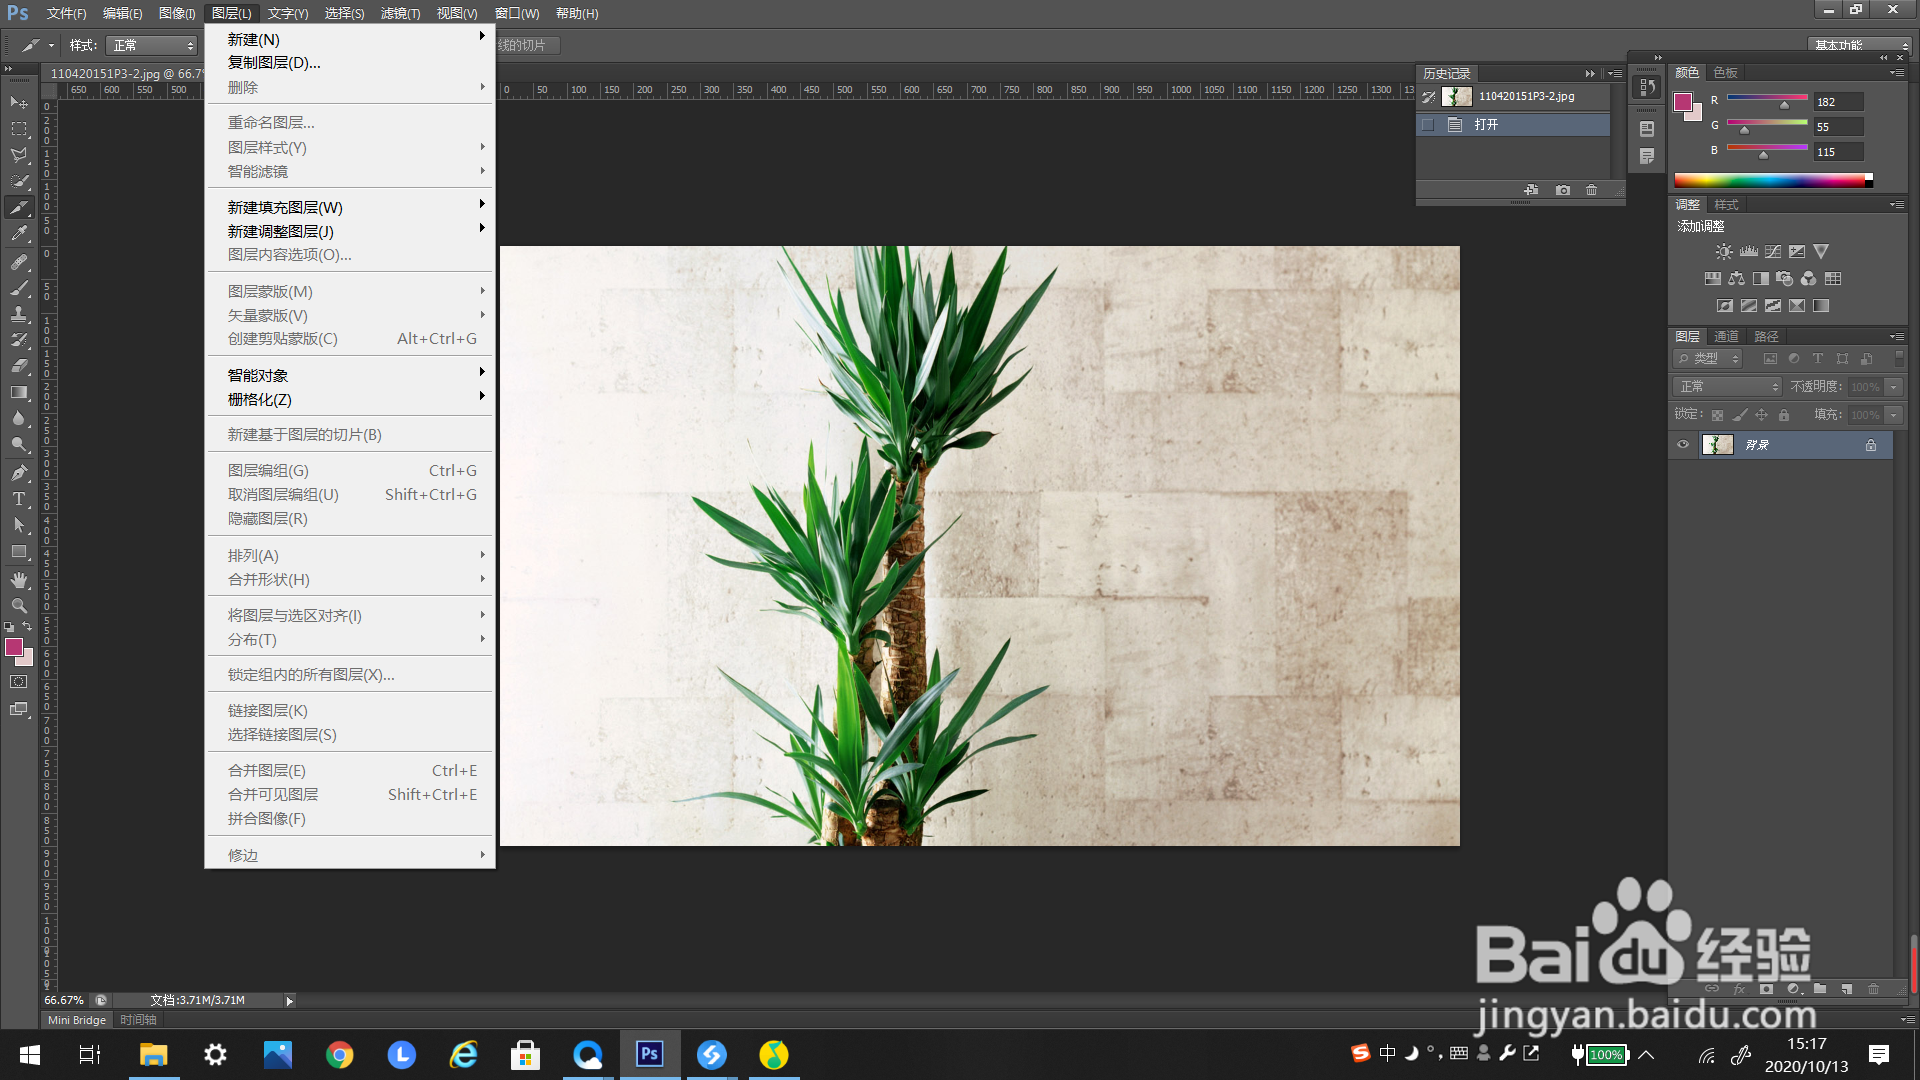Click the Curves adjustment icon
1920x1080 pixels.
[1773, 252]
